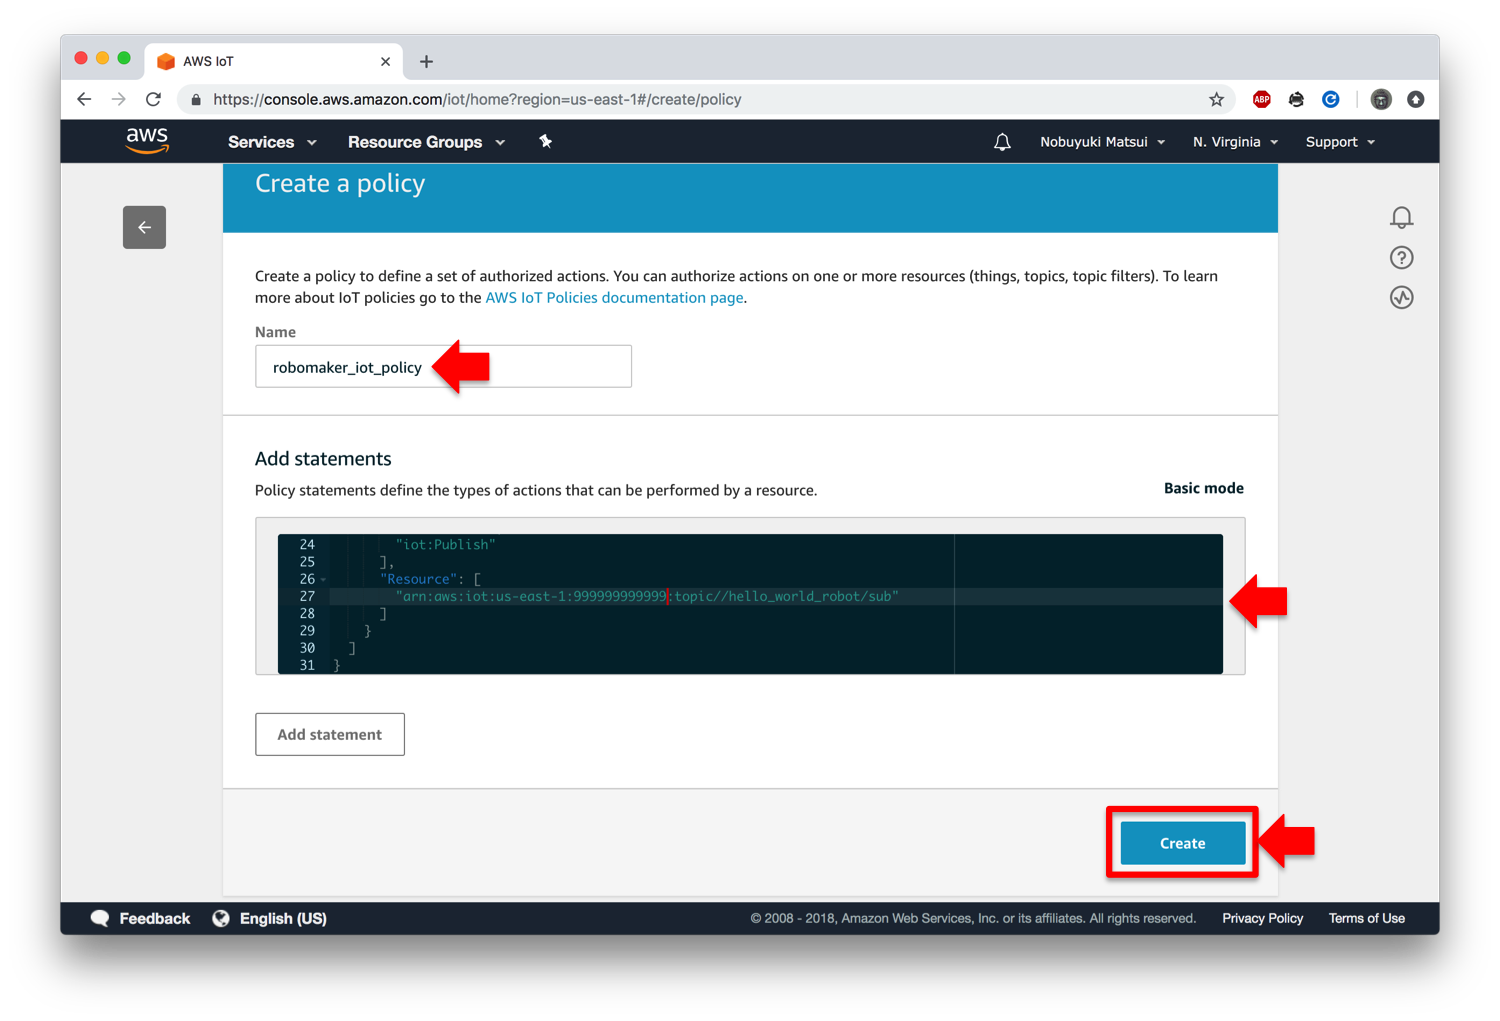This screenshot has width=1500, height=1021.
Task: Open the AWS IoT Policies documentation page link
Action: coord(613,297)
